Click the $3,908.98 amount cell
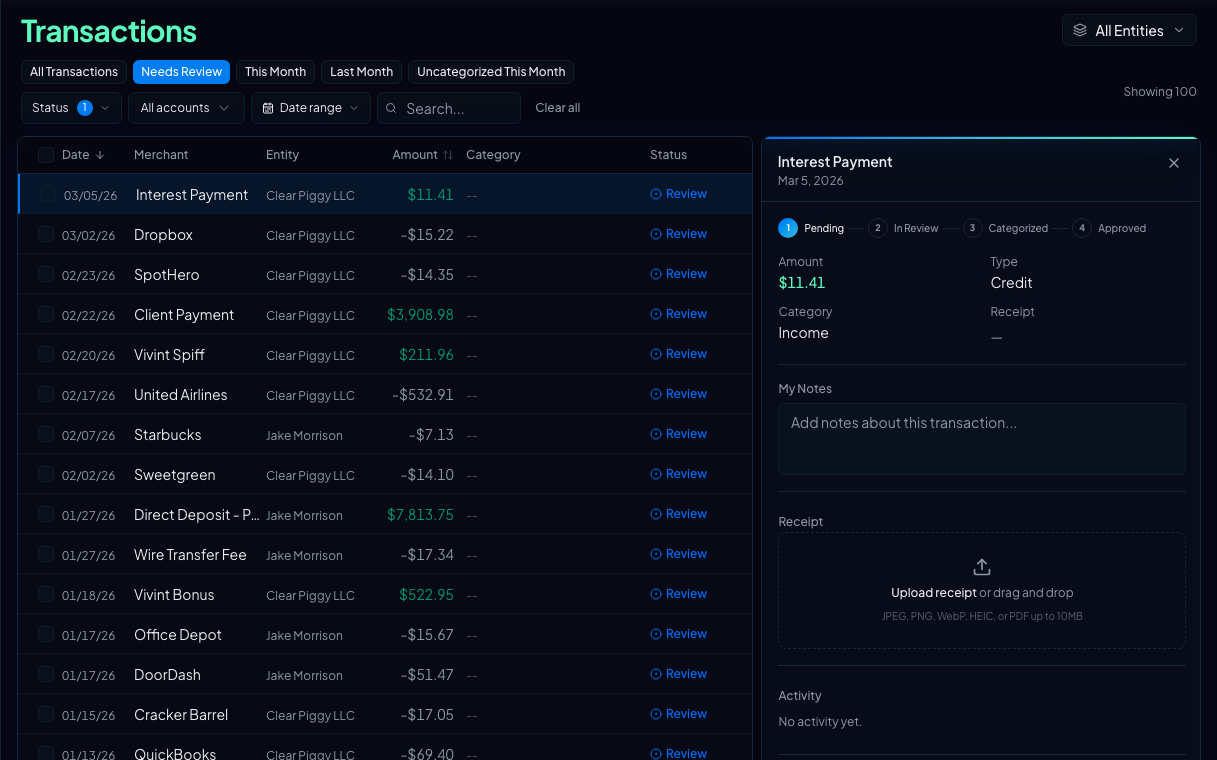1217x760 pixels. pyautogui.click(x=420, y=315)
